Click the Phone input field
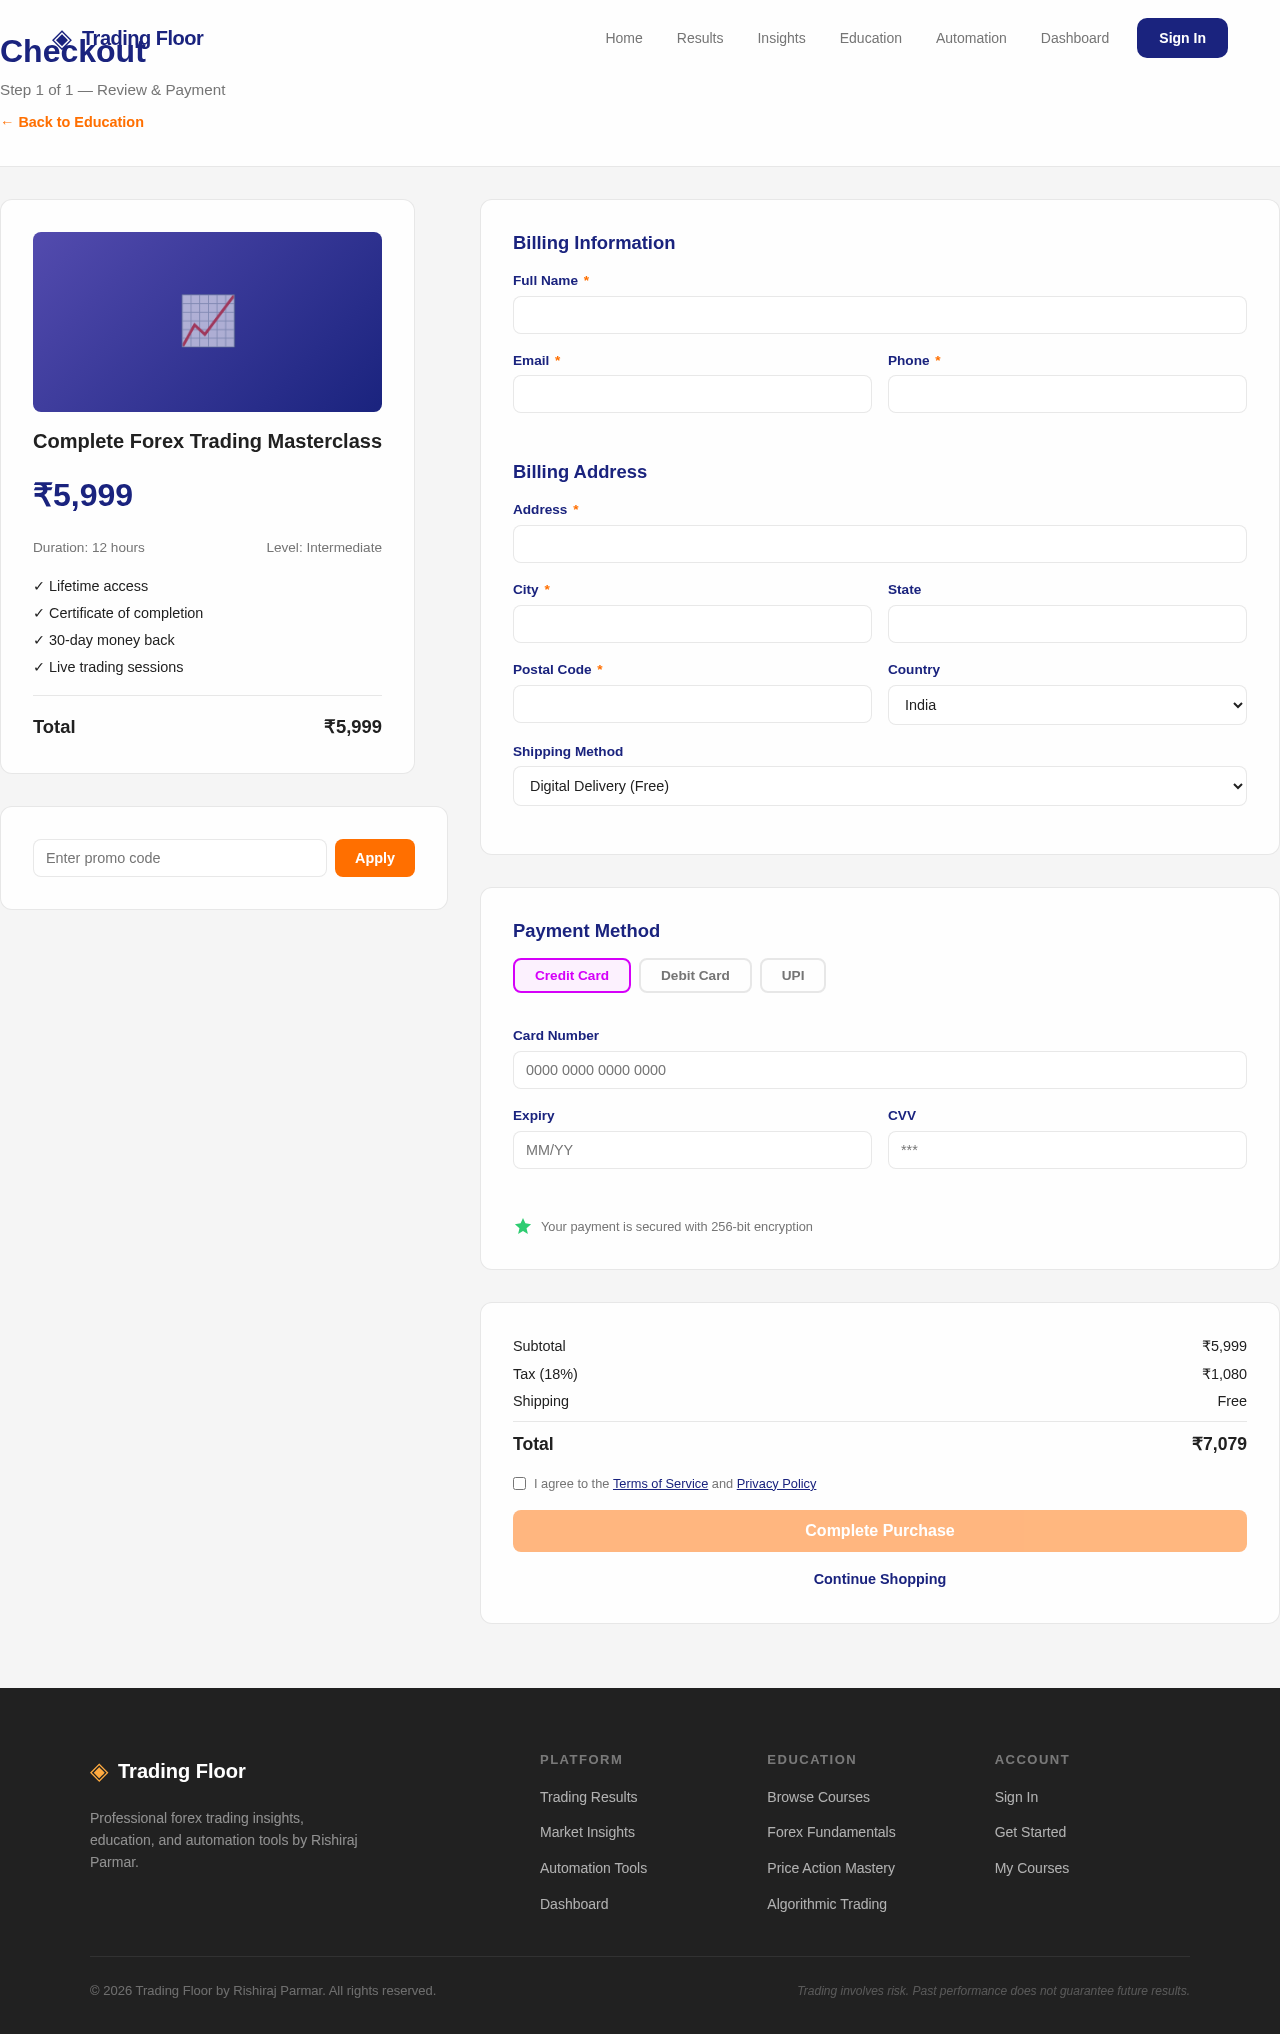The image size is (1280, 2034). coord(1067,394)
